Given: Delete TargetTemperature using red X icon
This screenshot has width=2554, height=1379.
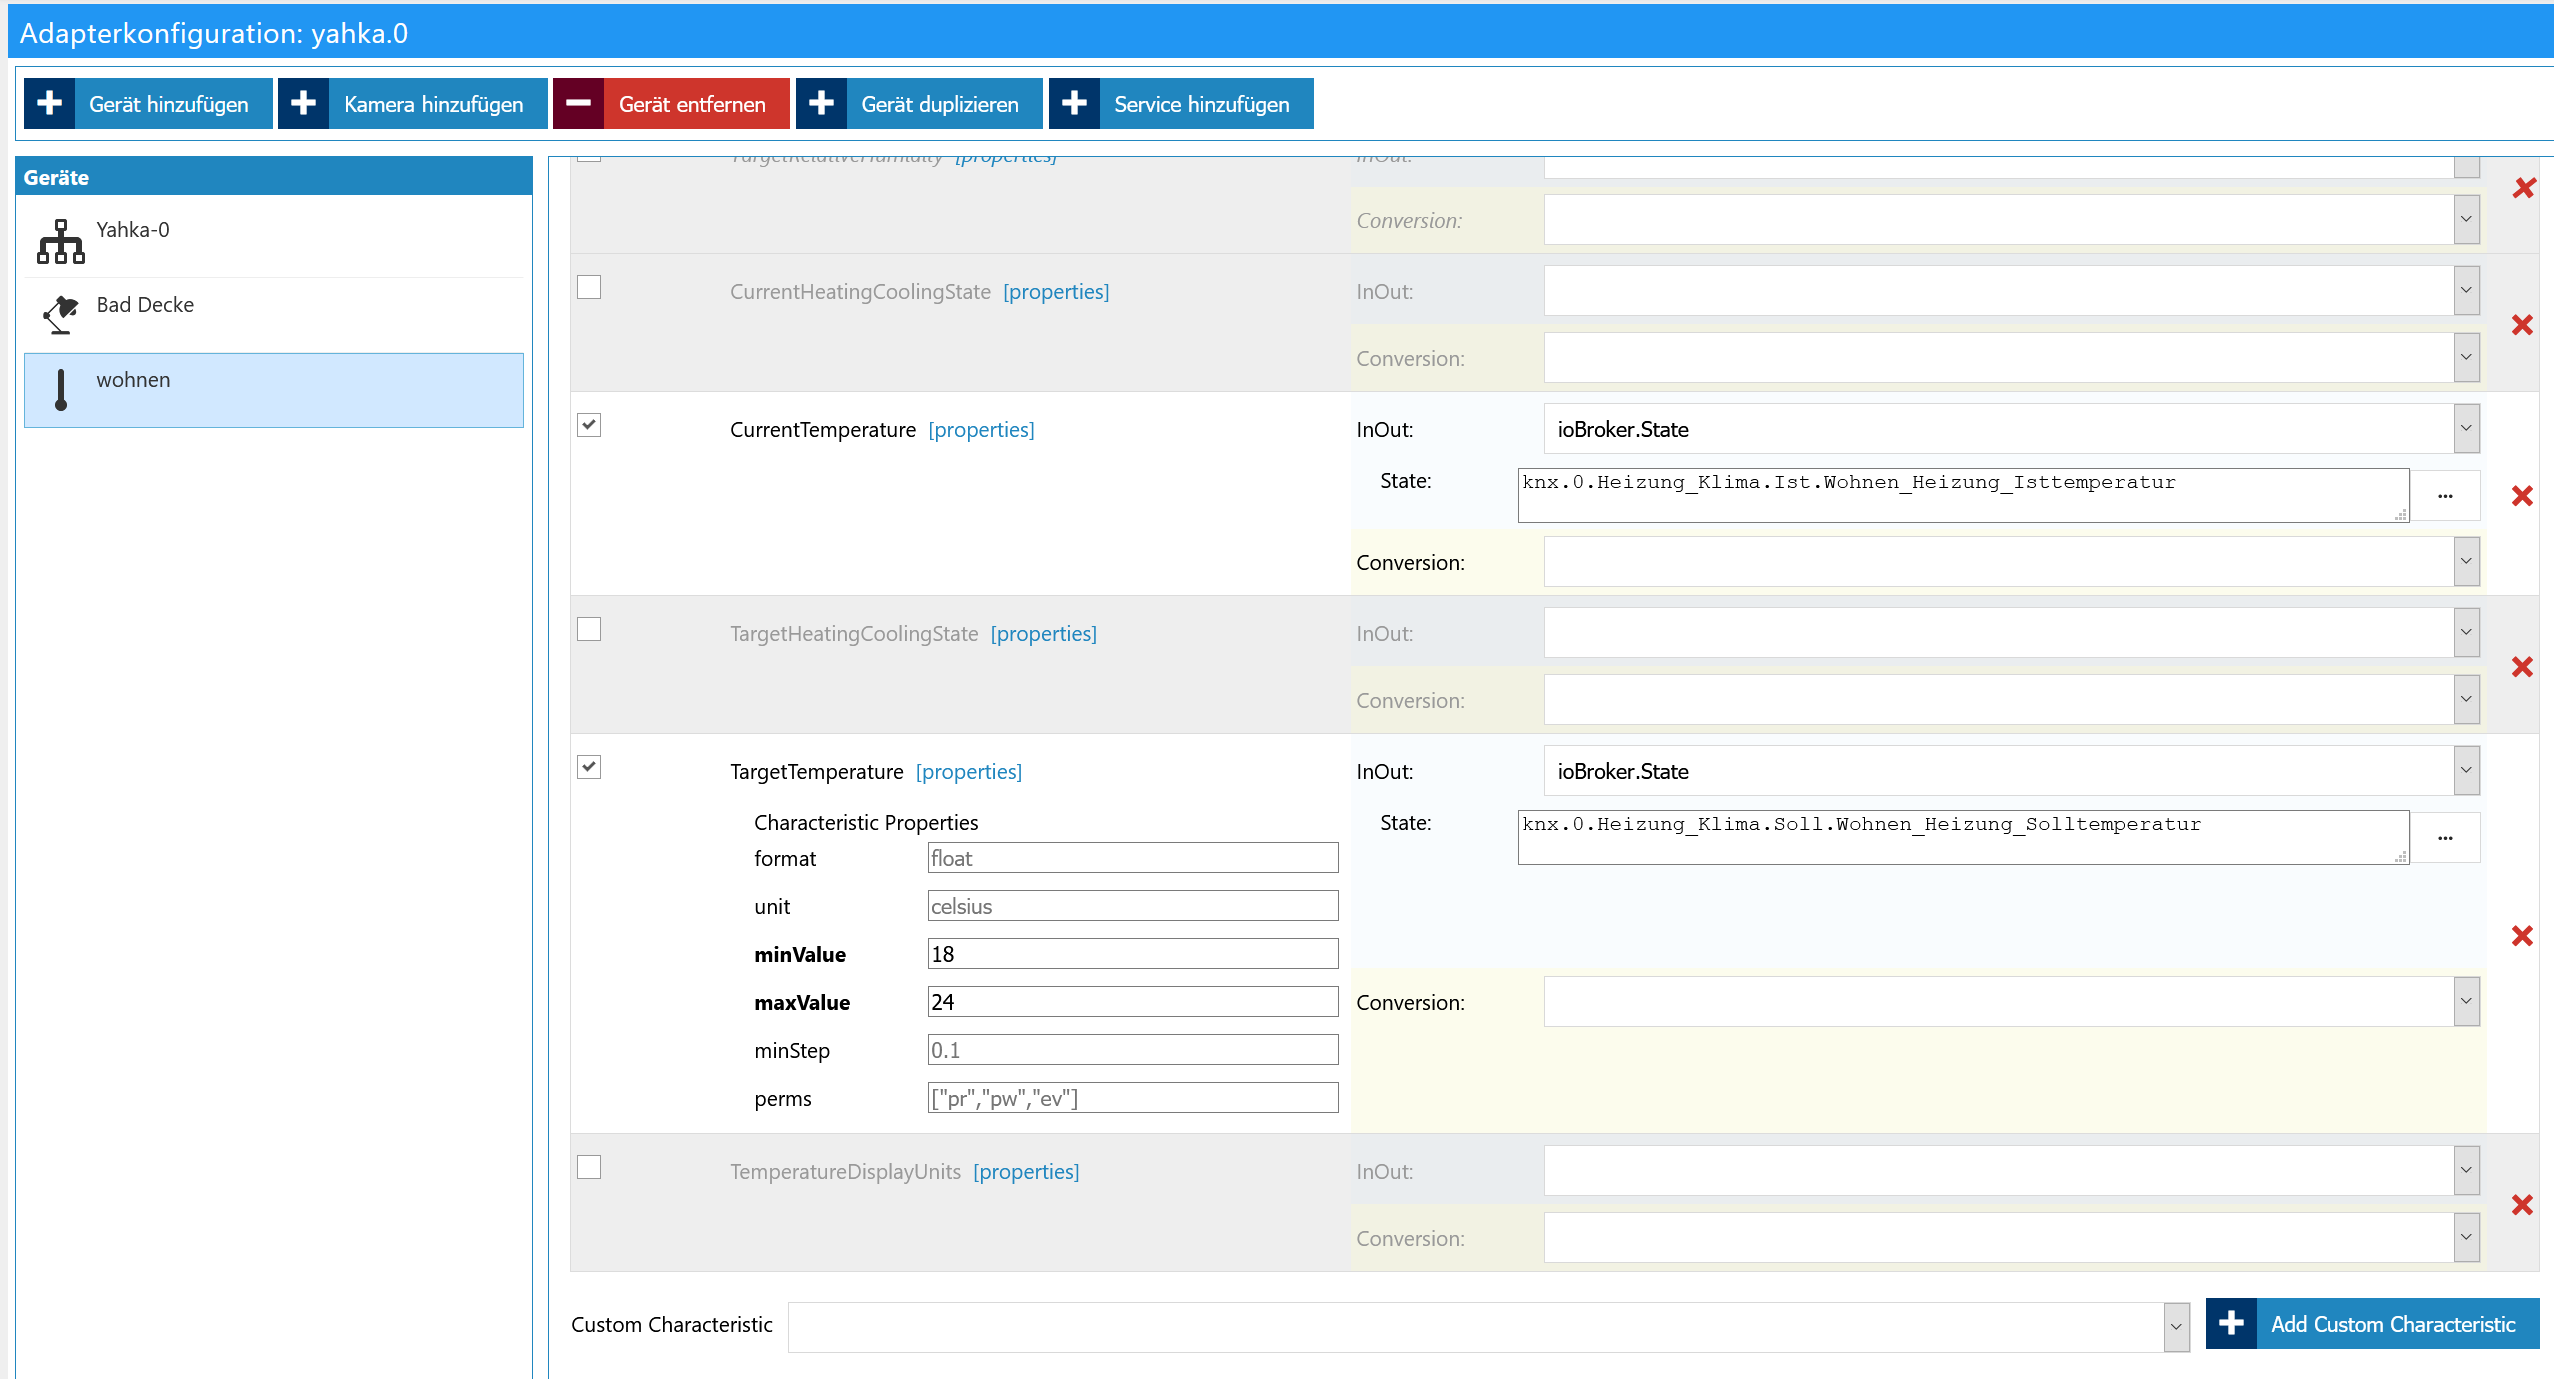Looking at the screenshot, I should (x=2522, y=936).
